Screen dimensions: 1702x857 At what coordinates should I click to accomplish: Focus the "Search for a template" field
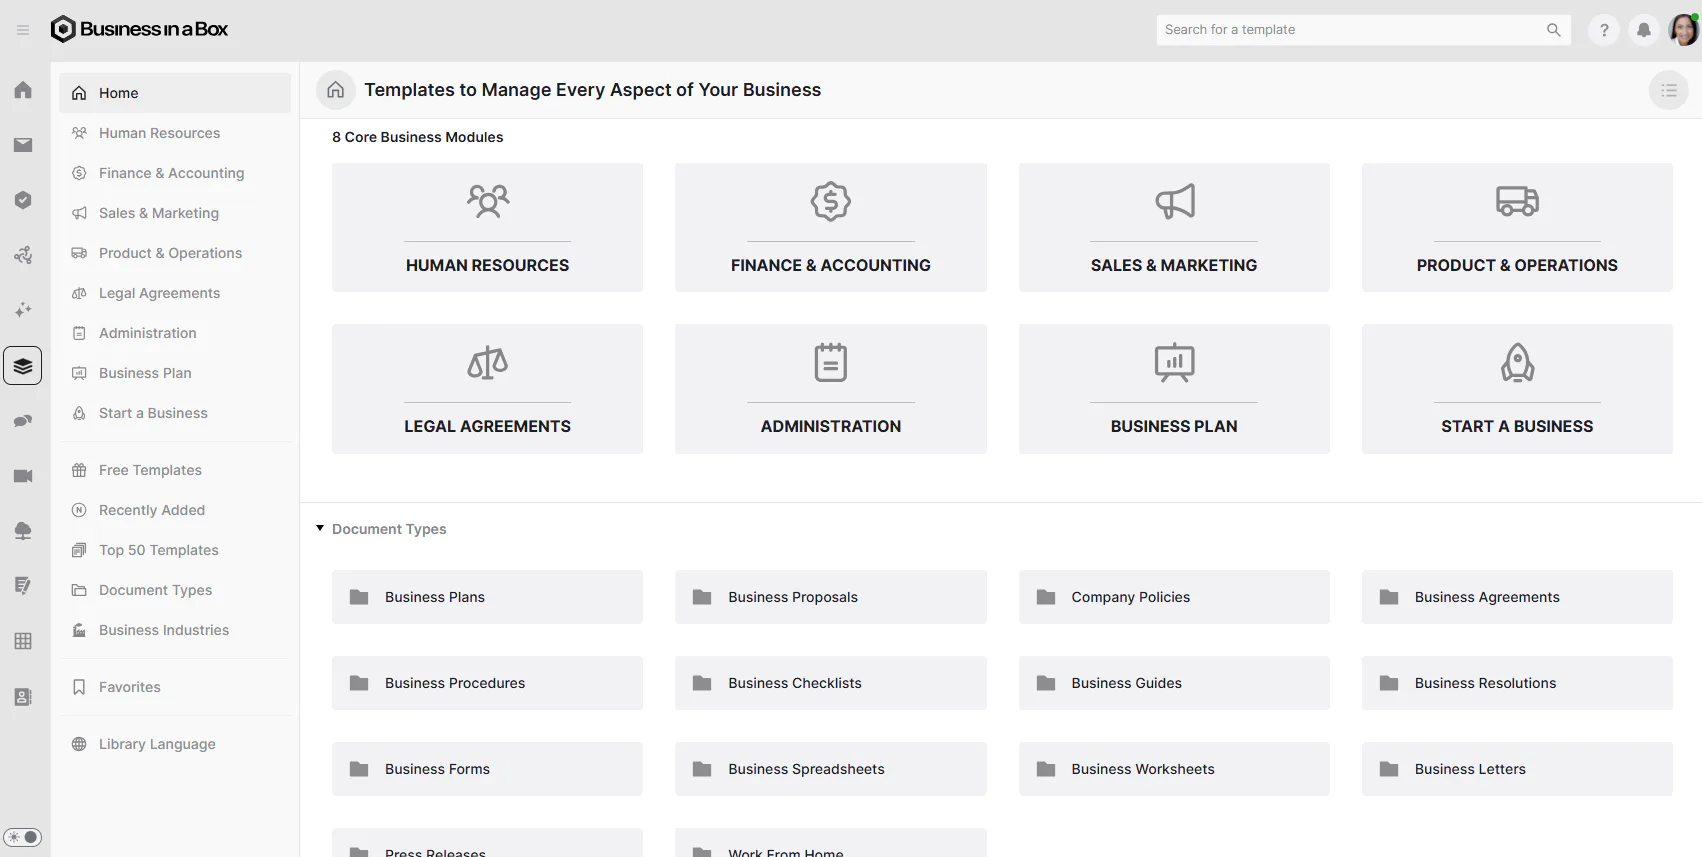[1364, 30]
